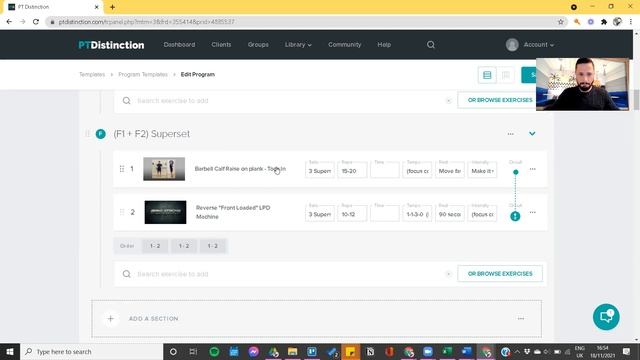The image size is (640, 360).
Task: Click the user avatar next to Account
Action: click(x=512, y=45)
